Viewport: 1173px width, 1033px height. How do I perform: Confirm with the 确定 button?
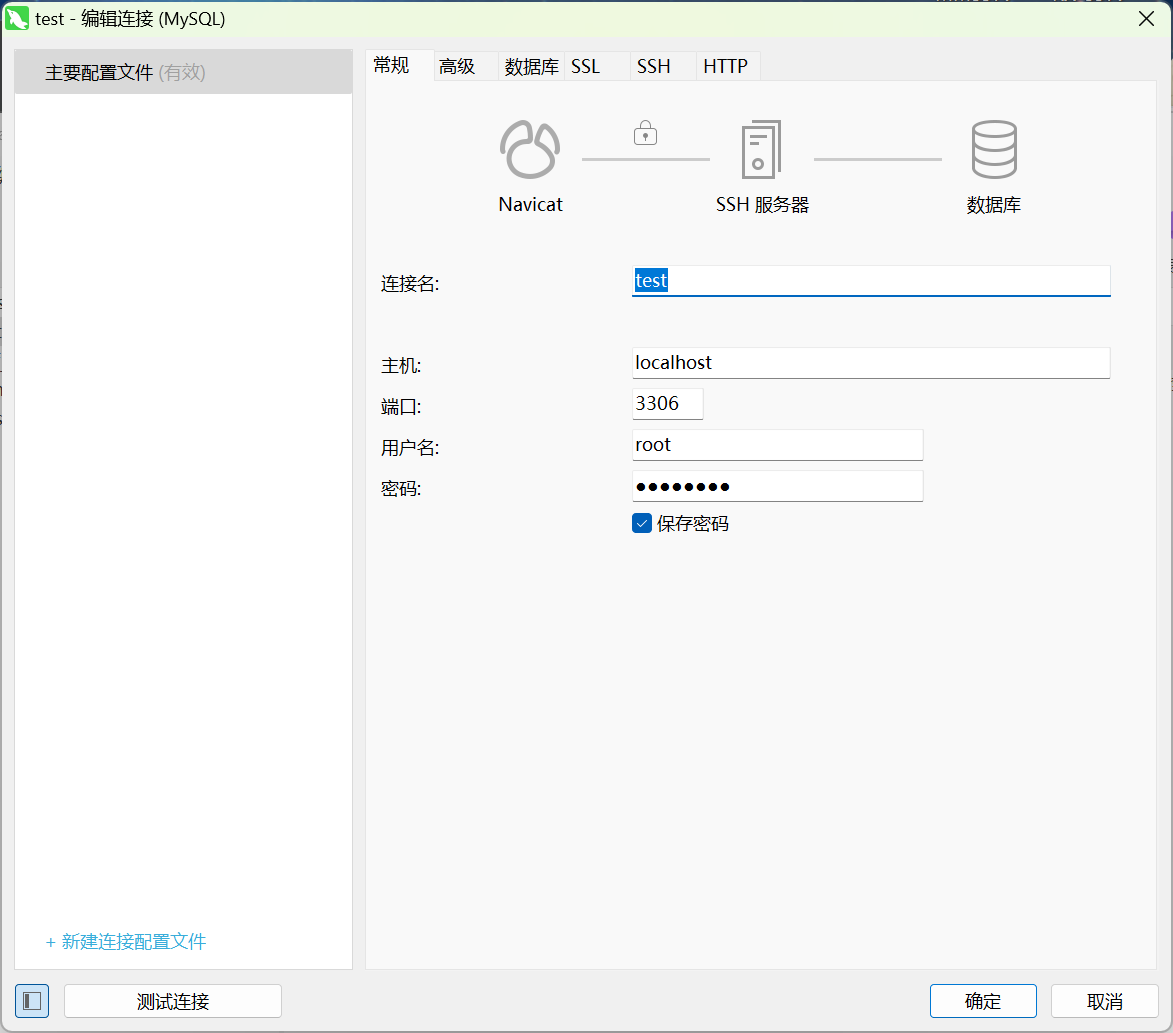pyautogui.click(x=983, y=1001)
